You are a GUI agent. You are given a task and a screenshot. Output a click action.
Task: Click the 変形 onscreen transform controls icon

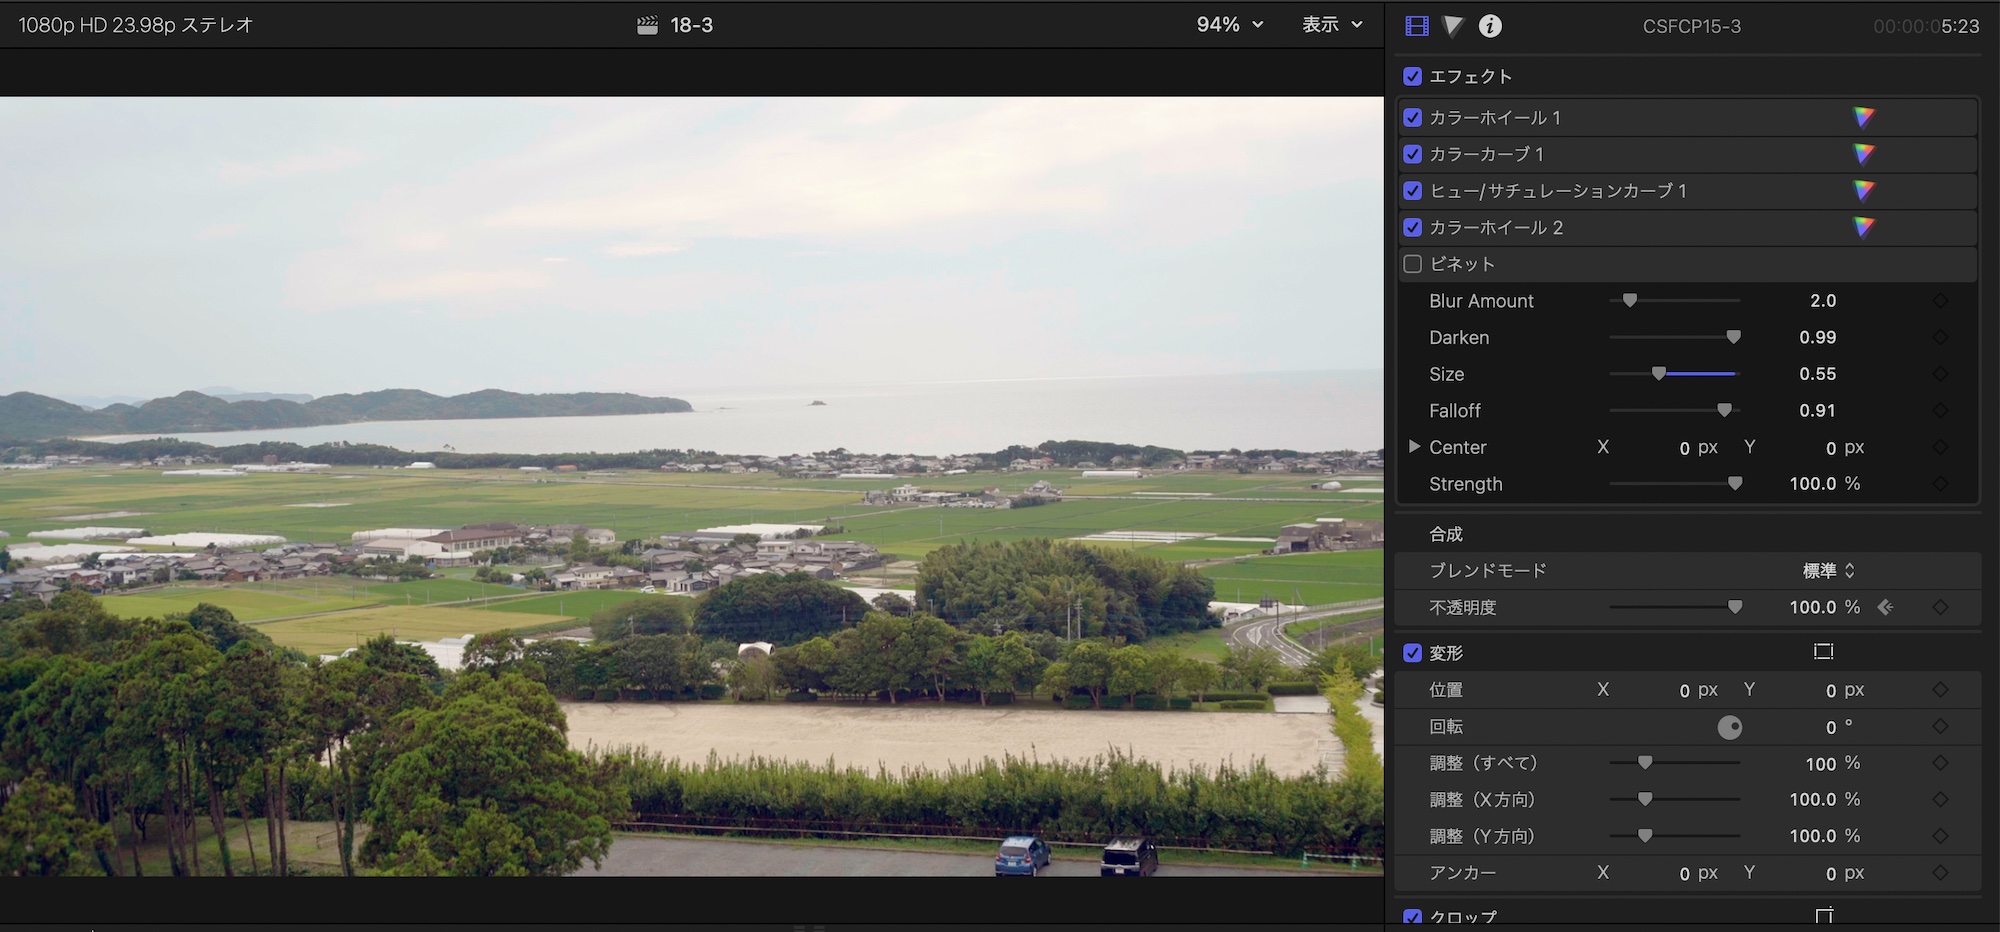click(x=1823, y=652)
